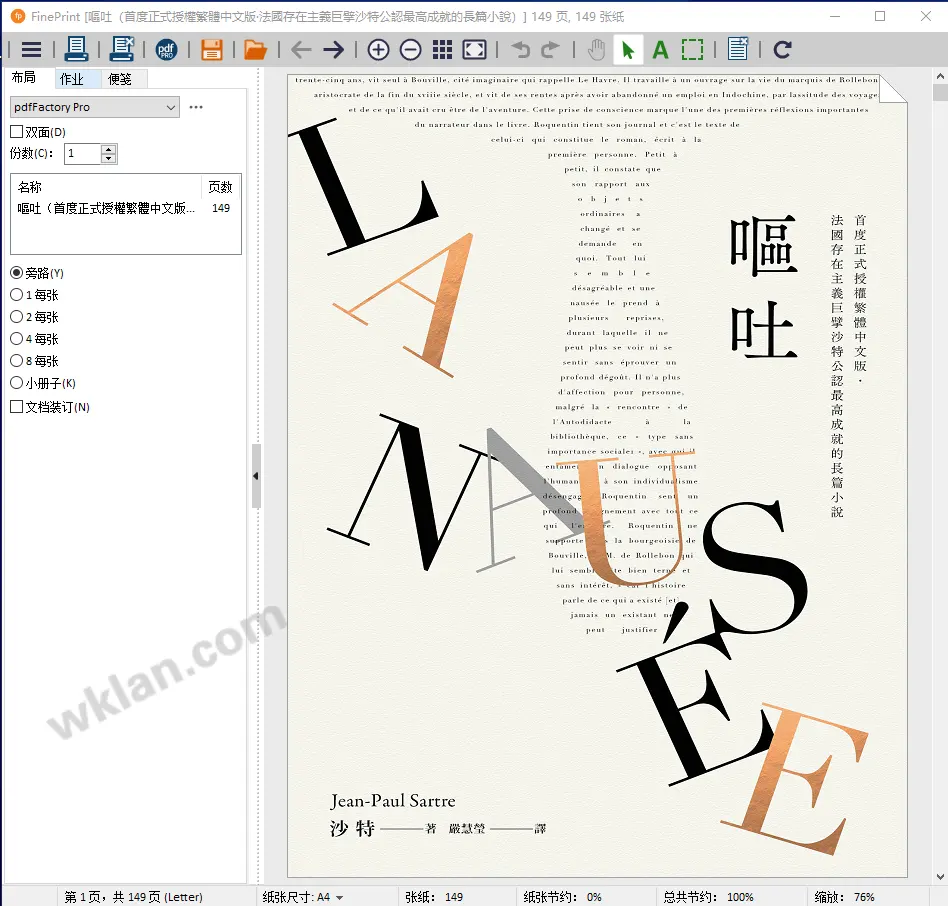Select the 8 每张 radio option

[17, 361]
